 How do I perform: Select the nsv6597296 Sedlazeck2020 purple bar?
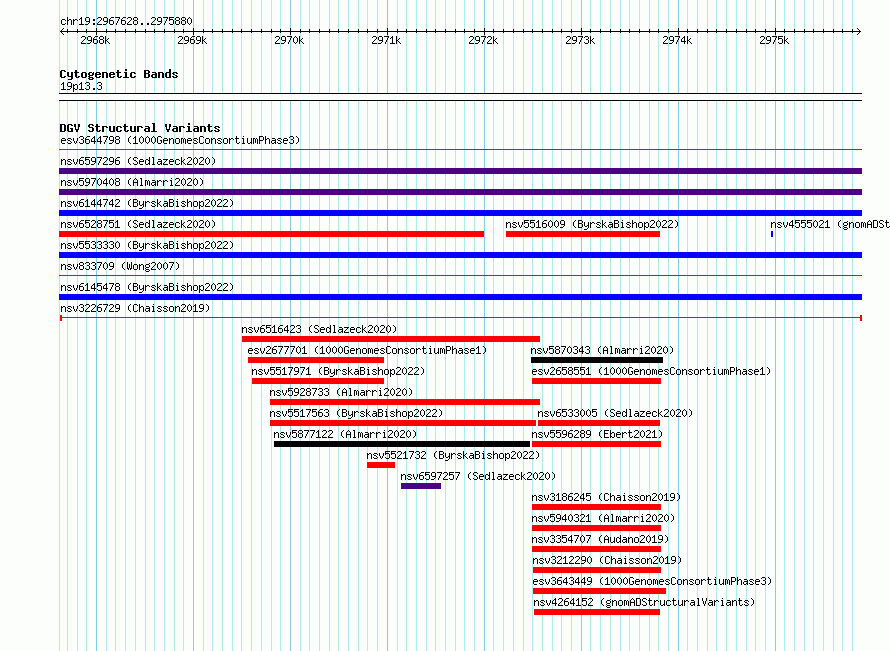click(460, 171)
